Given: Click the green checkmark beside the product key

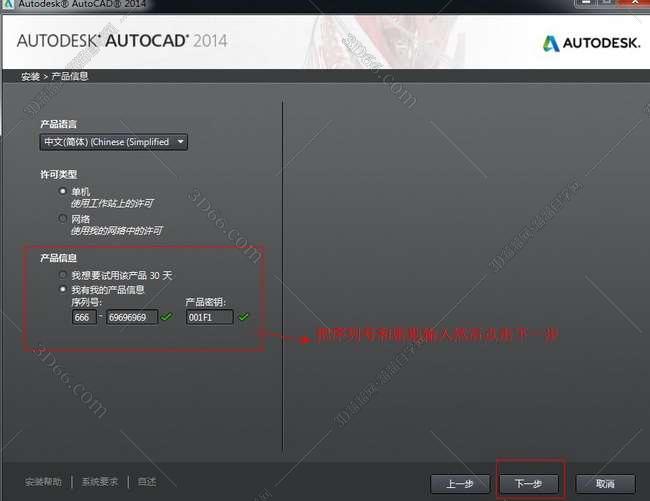Looking at the screenshot, I should click(243, 317).
